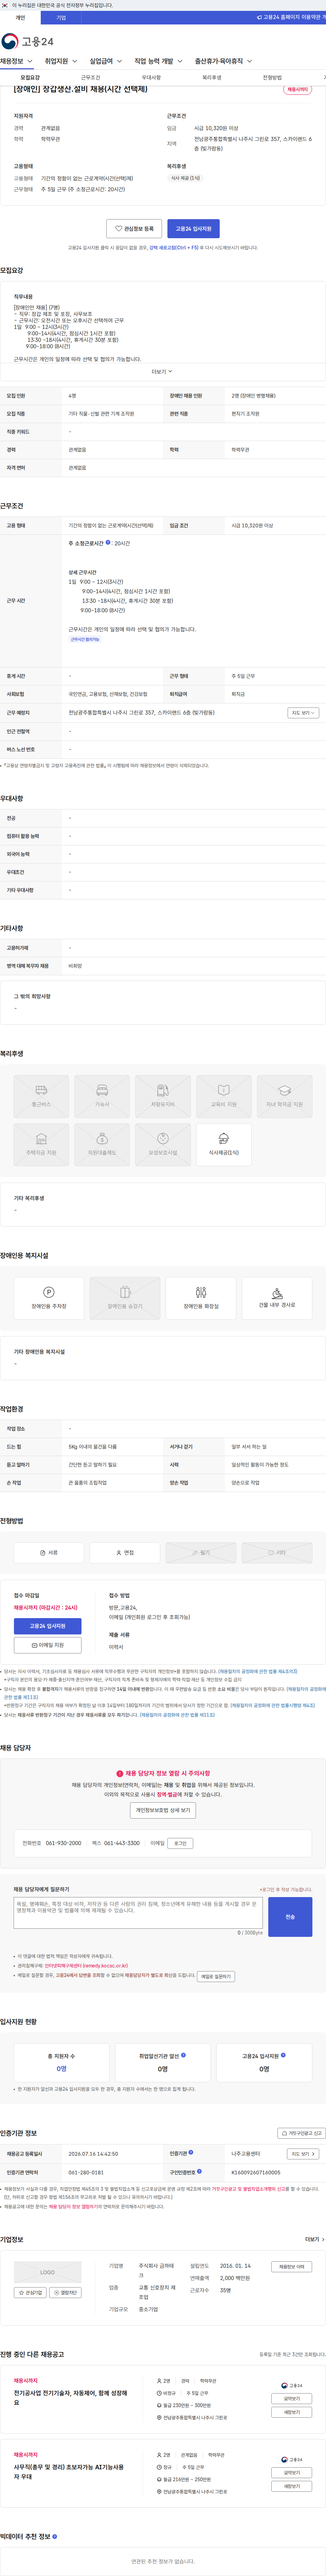Open the 고용24 home logo
Image resolution: width=326 pixels, height=2576 pixels.
pos(27,41)
